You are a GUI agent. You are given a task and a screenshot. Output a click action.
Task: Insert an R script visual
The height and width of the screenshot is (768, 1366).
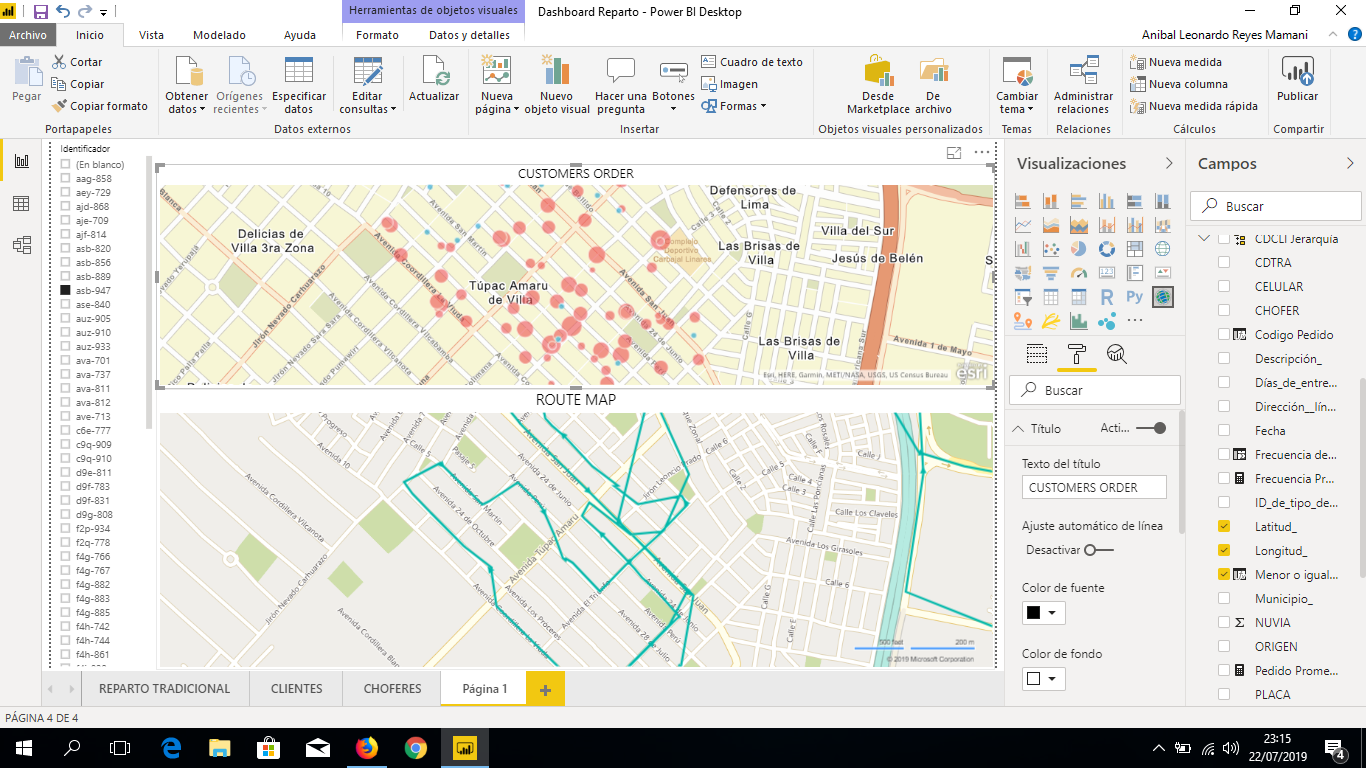click(x=1106, y=297)
